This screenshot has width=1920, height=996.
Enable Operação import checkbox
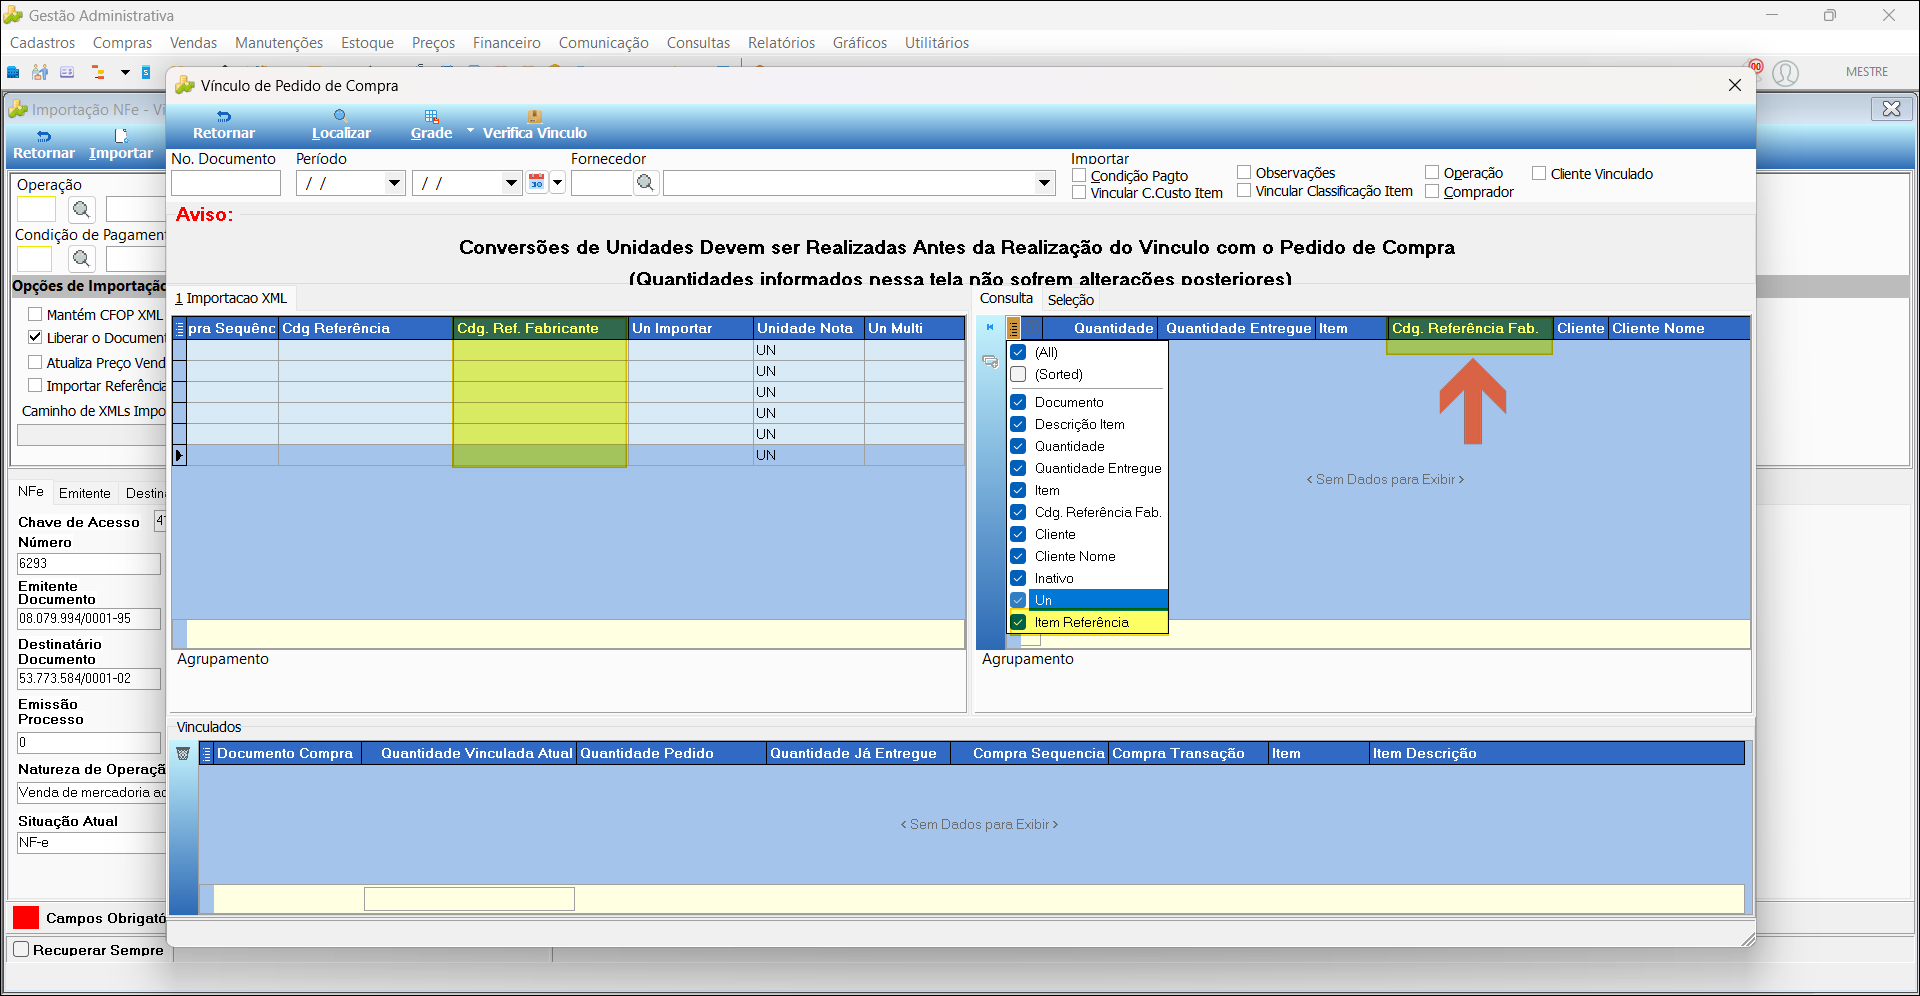pos(1432,173)
